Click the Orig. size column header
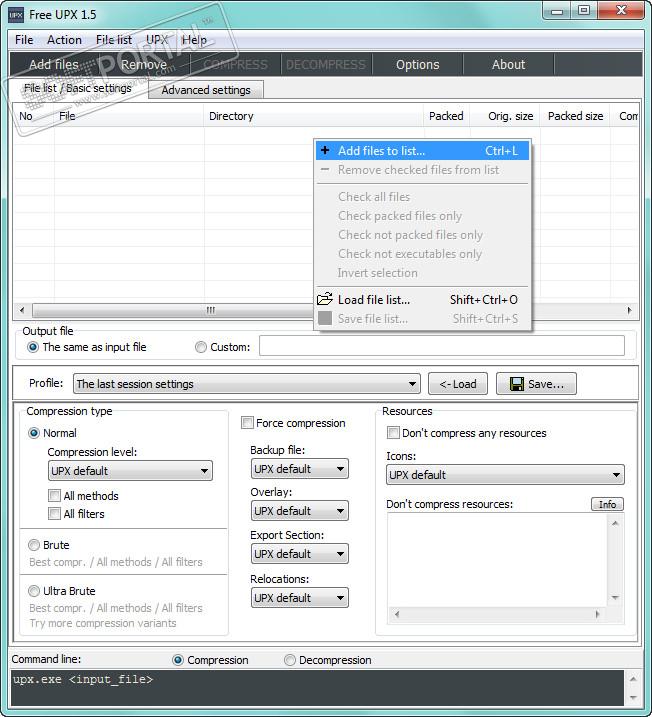 click(x=505, y=116)
